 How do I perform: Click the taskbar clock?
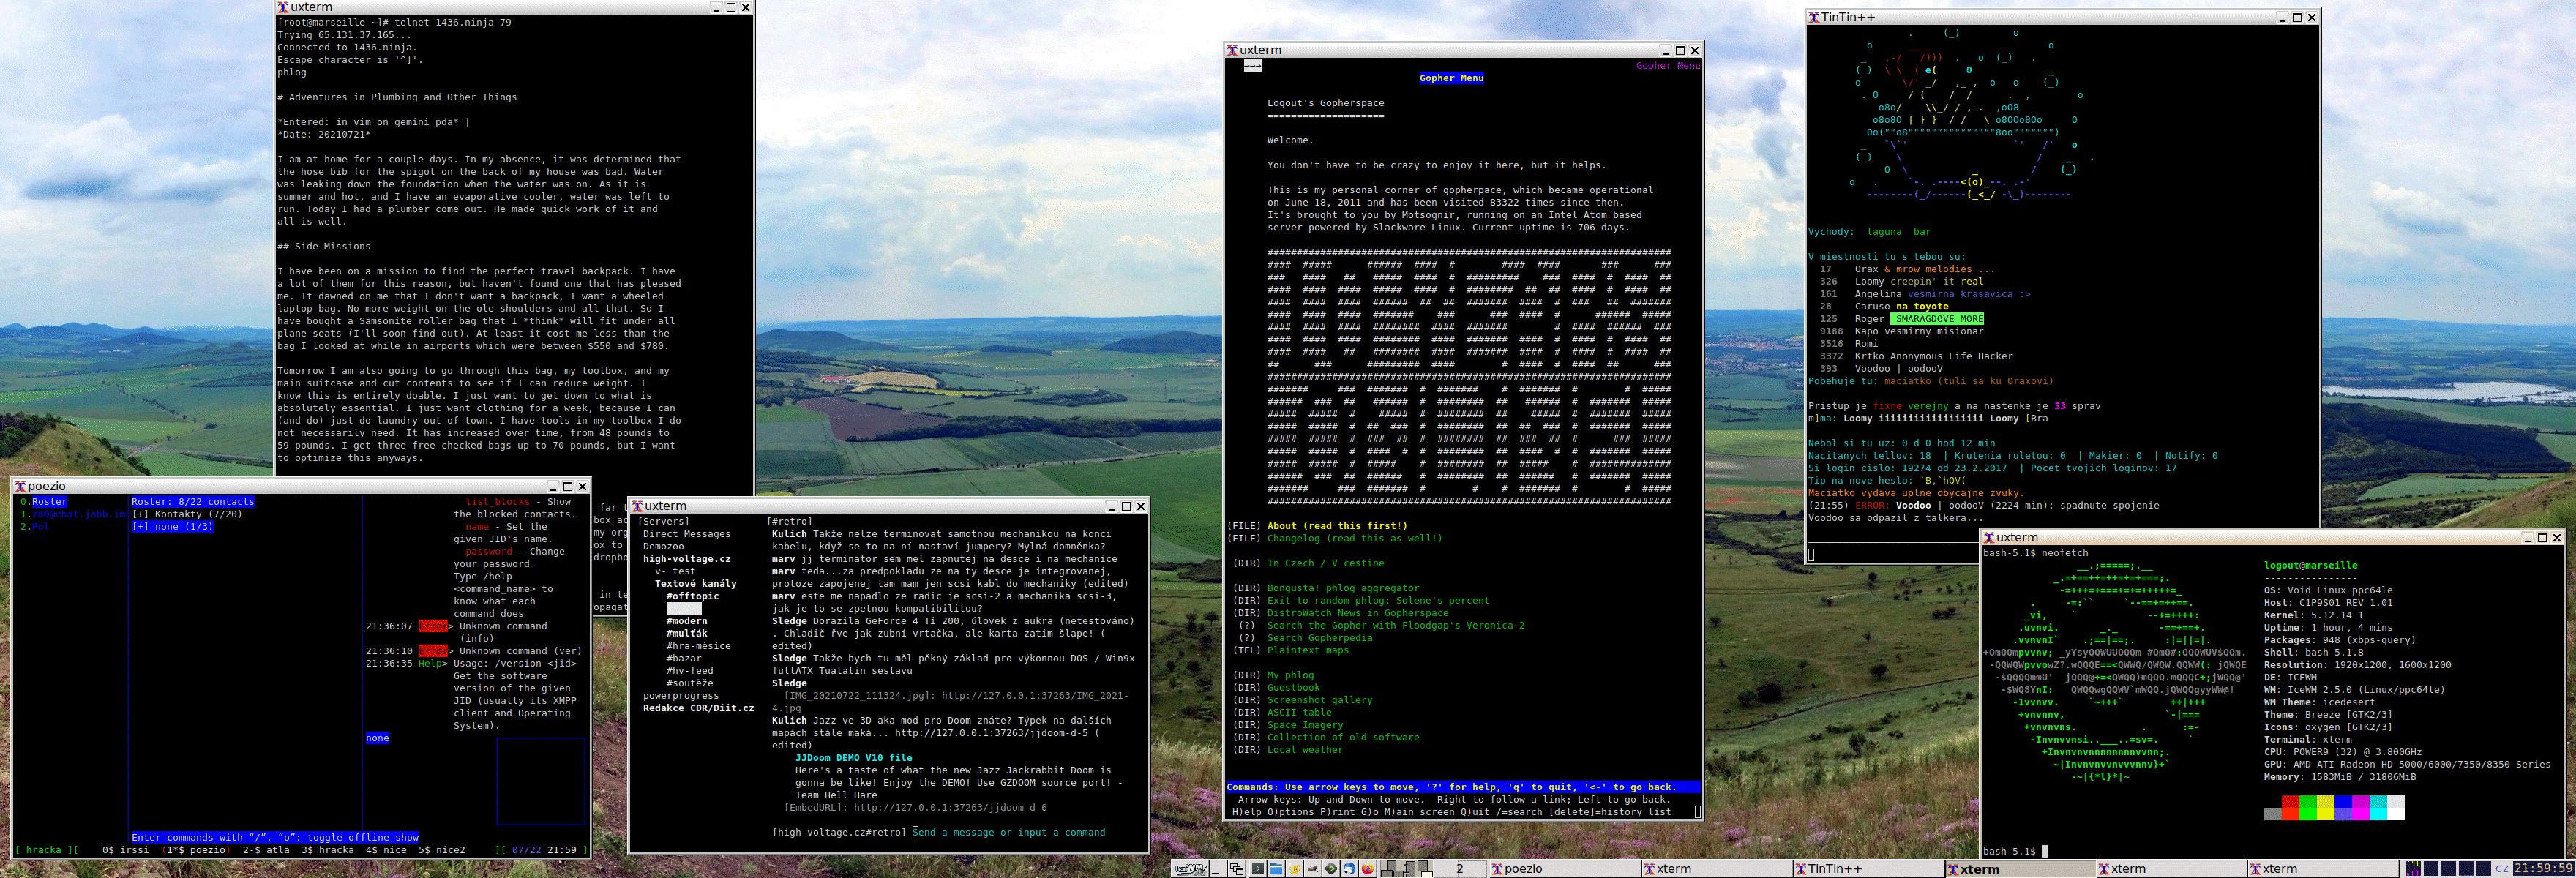point(2544,869)
